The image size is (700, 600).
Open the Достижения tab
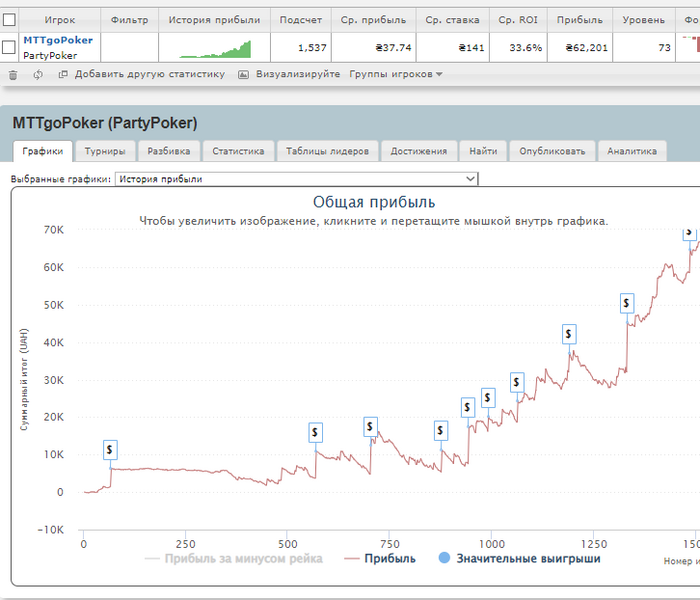(x=419, y=151)
